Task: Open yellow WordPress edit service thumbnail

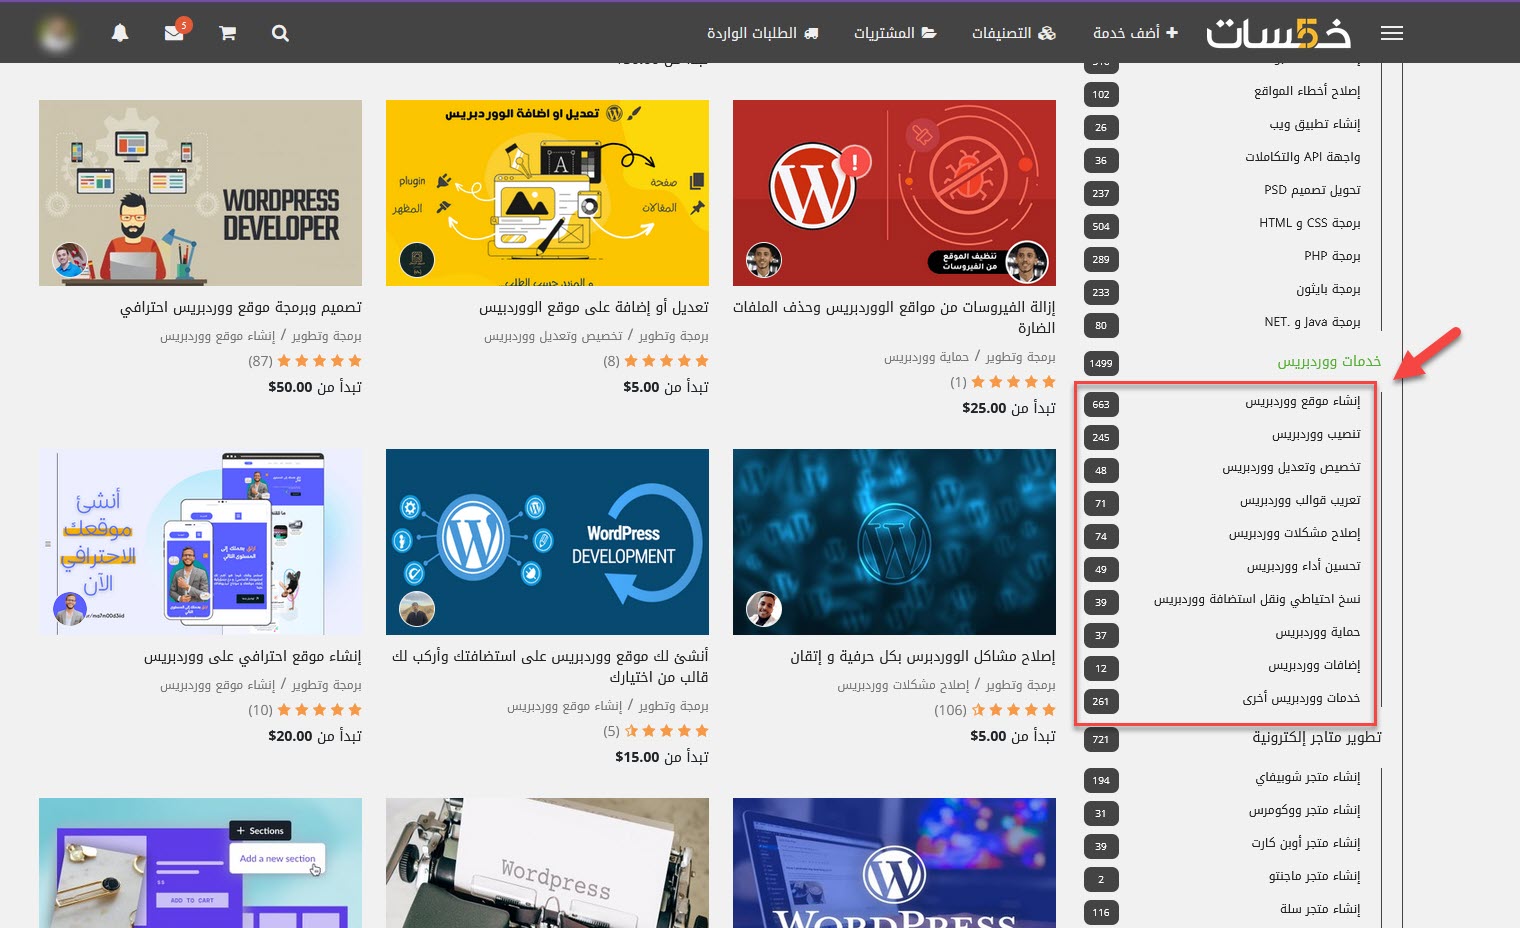Action: [x=547, y=192]
